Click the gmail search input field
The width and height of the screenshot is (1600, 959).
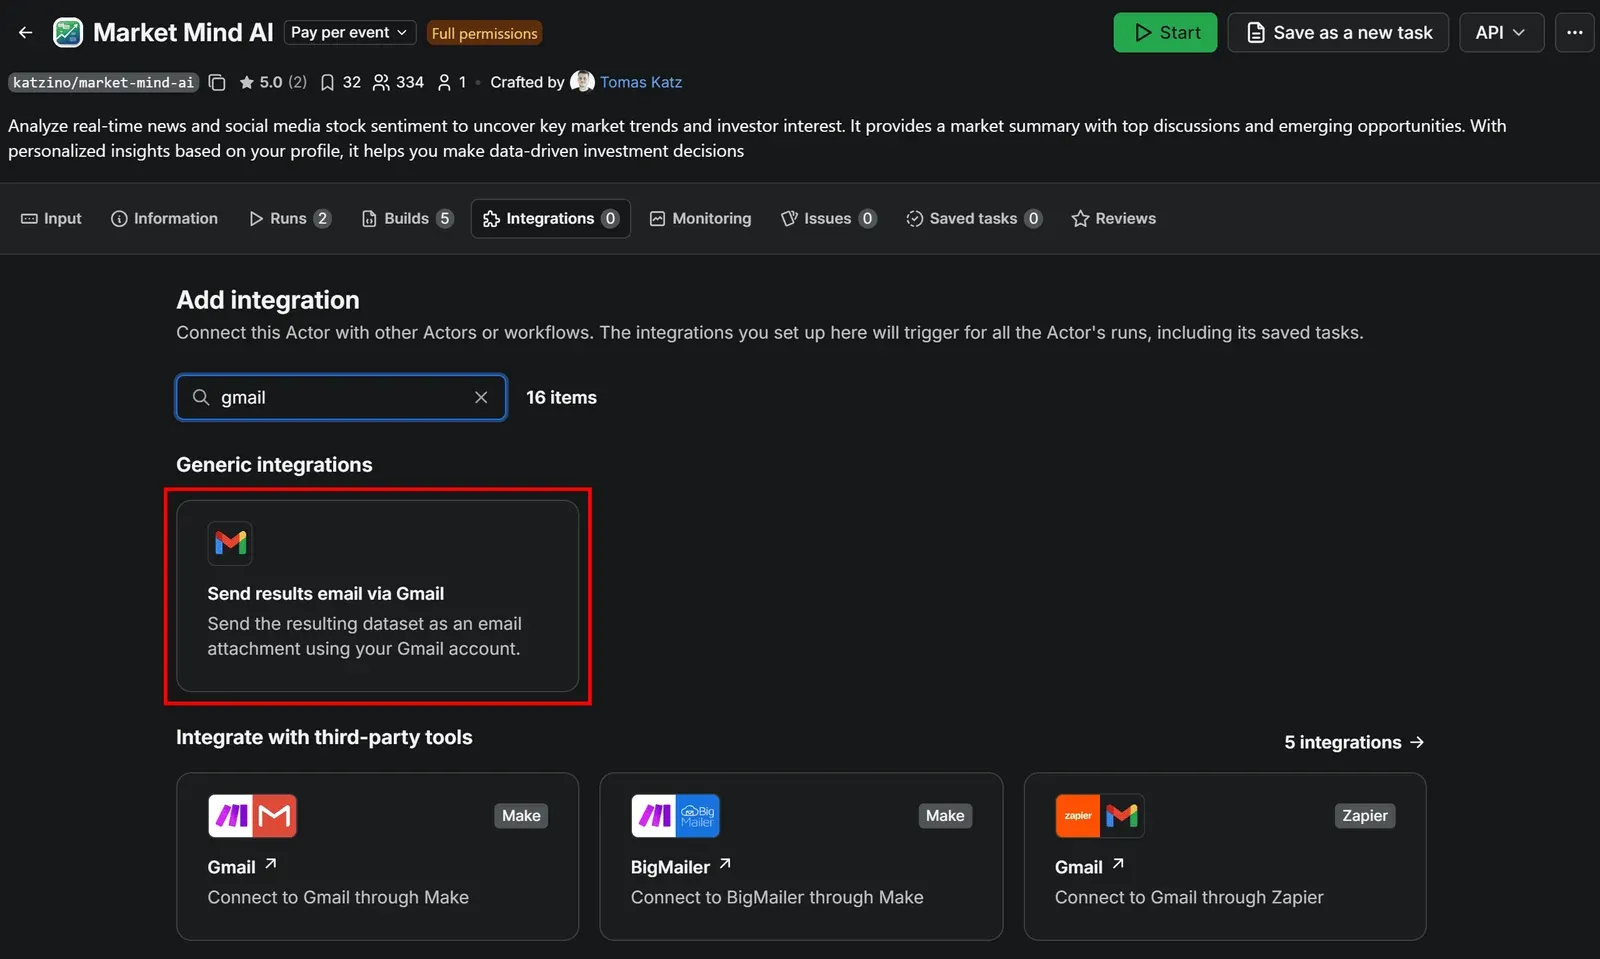pyautogui.click(x=341, y=397)
